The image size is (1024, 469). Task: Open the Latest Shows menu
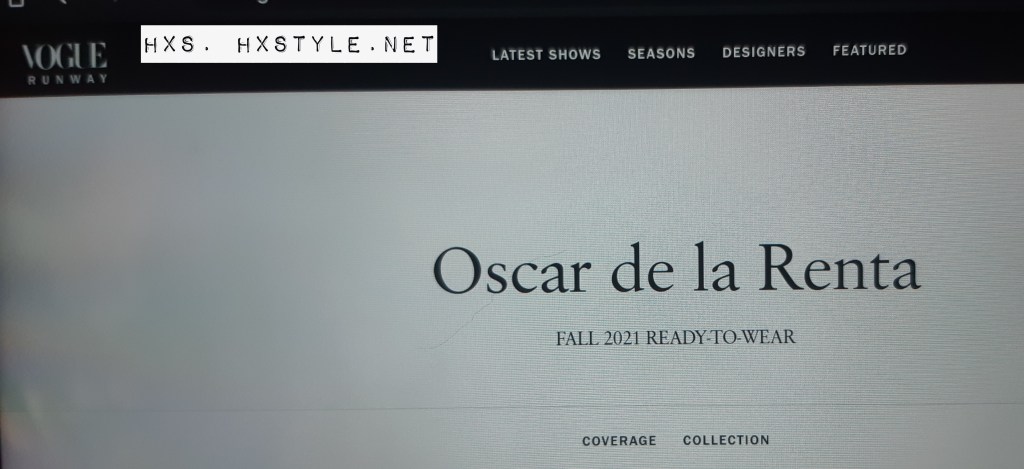[546, 54]
